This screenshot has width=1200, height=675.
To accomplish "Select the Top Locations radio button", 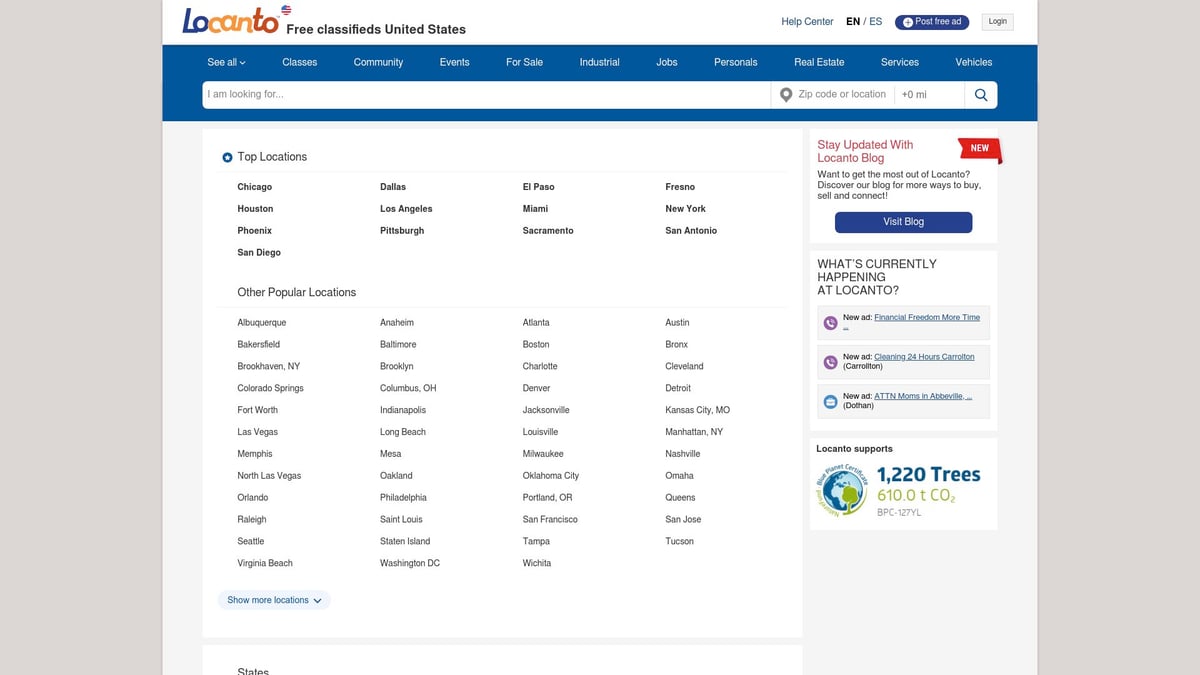I will (227, 157).
